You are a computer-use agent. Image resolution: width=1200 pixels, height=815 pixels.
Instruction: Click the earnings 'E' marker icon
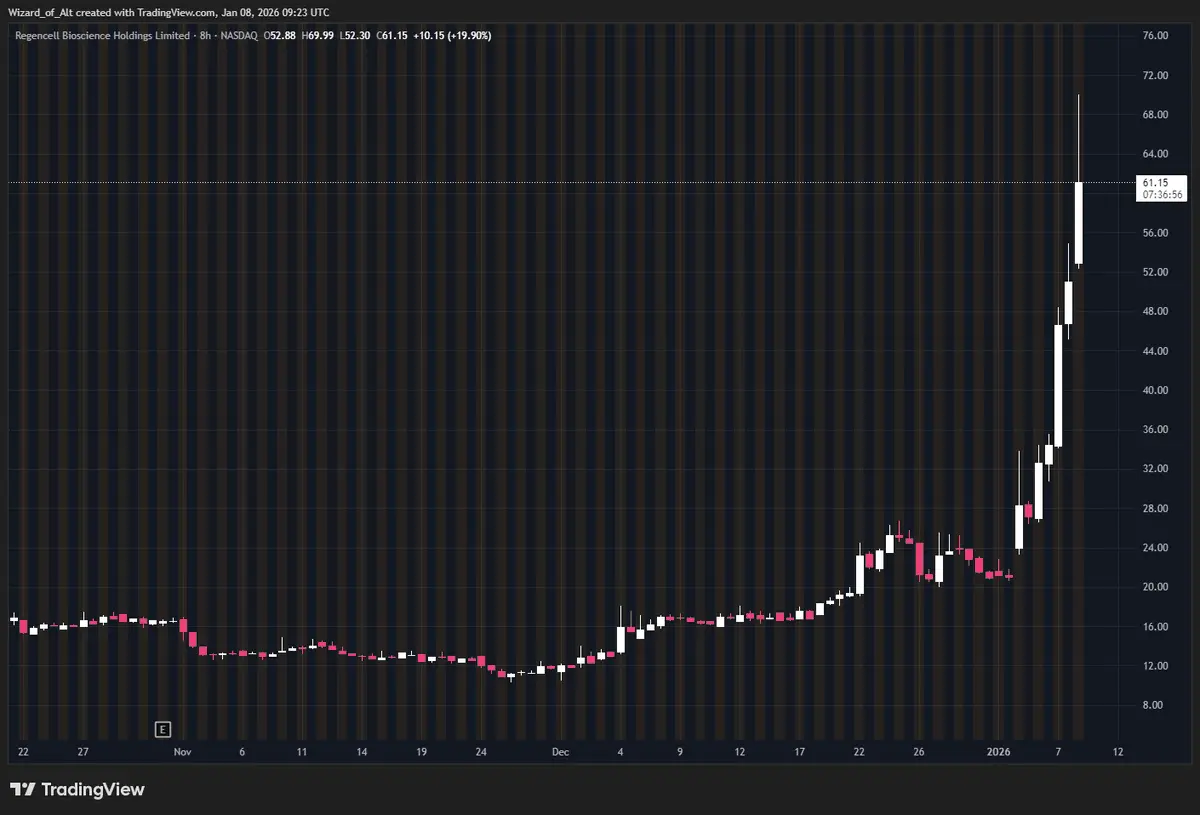(x=163, y=728)
